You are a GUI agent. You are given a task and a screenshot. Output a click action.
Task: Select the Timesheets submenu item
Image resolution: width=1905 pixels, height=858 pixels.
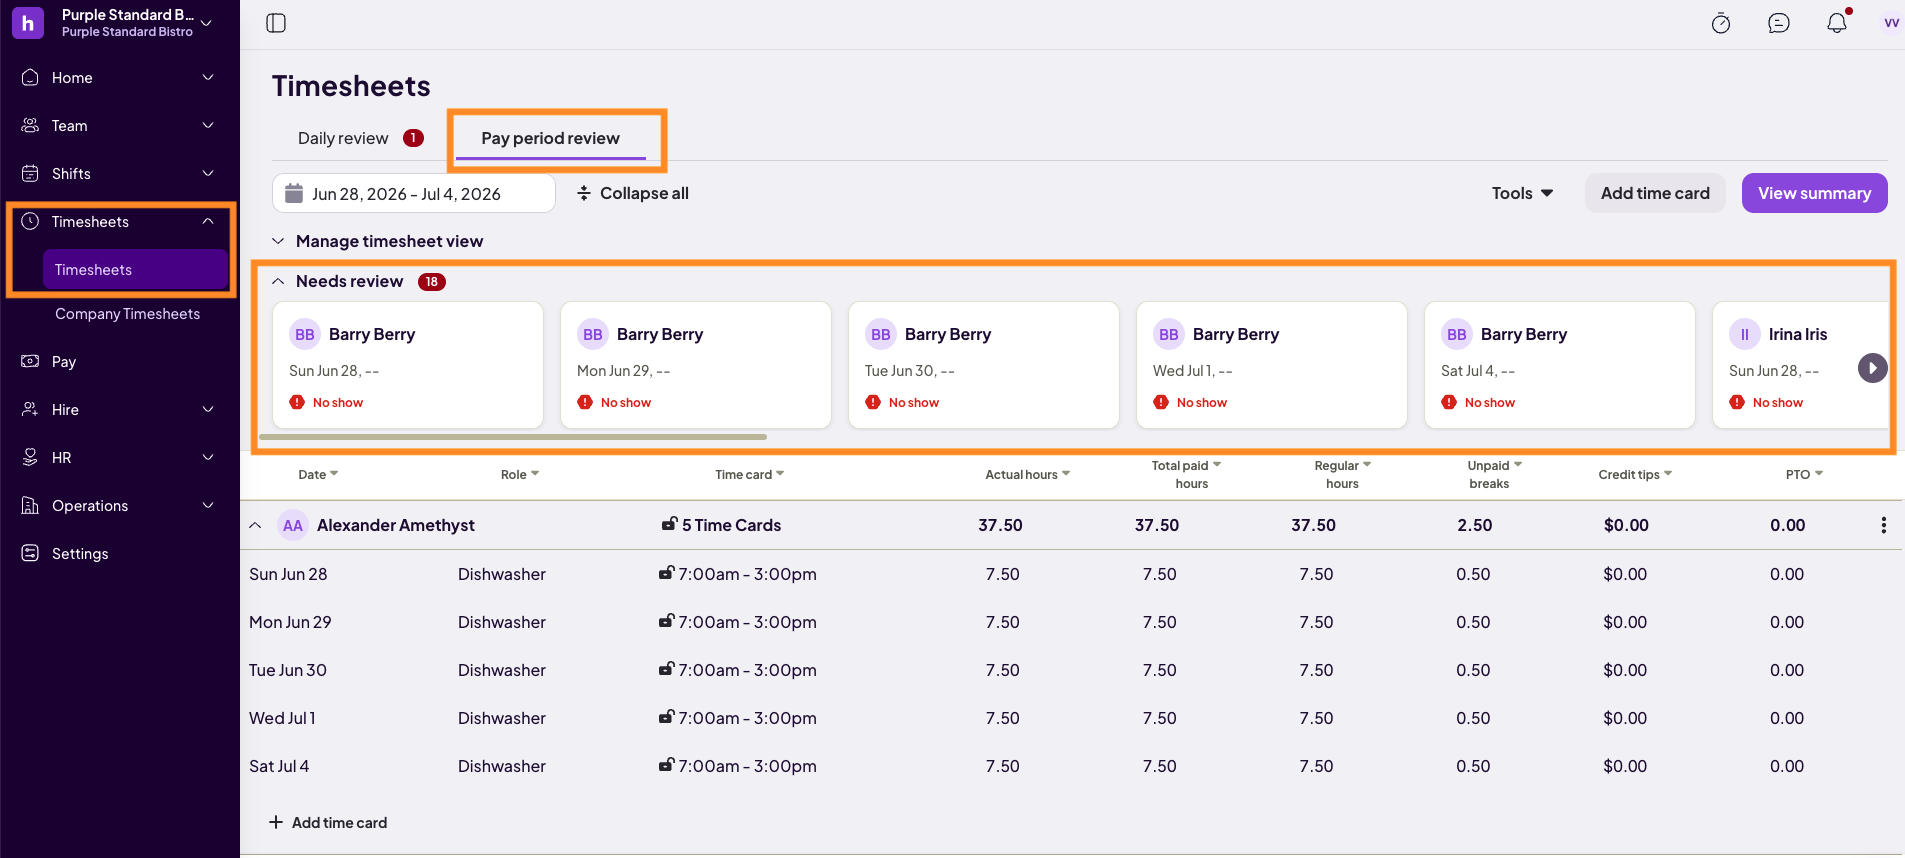coord(136,269)
